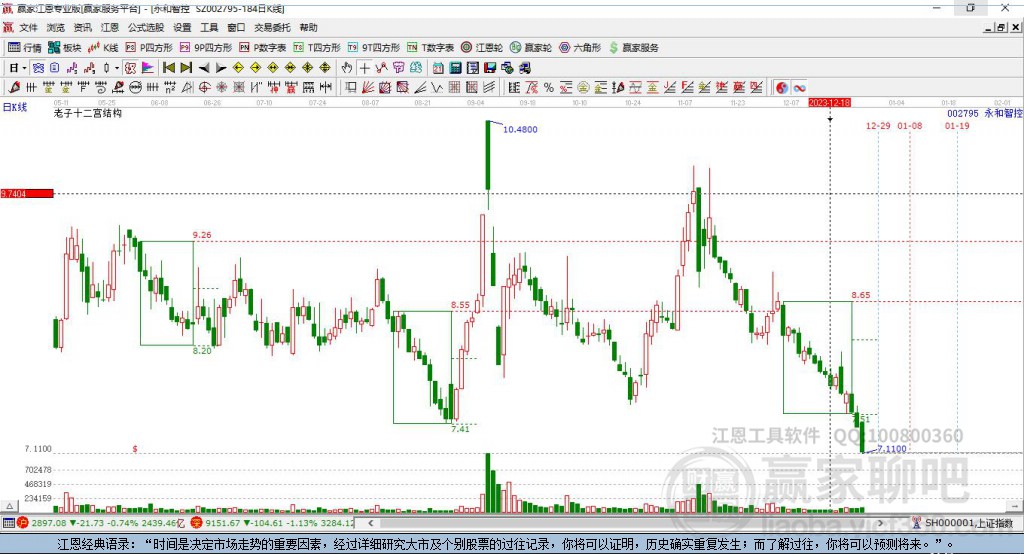
Task: Open the calculator tool icon
Action: [455, 68]
